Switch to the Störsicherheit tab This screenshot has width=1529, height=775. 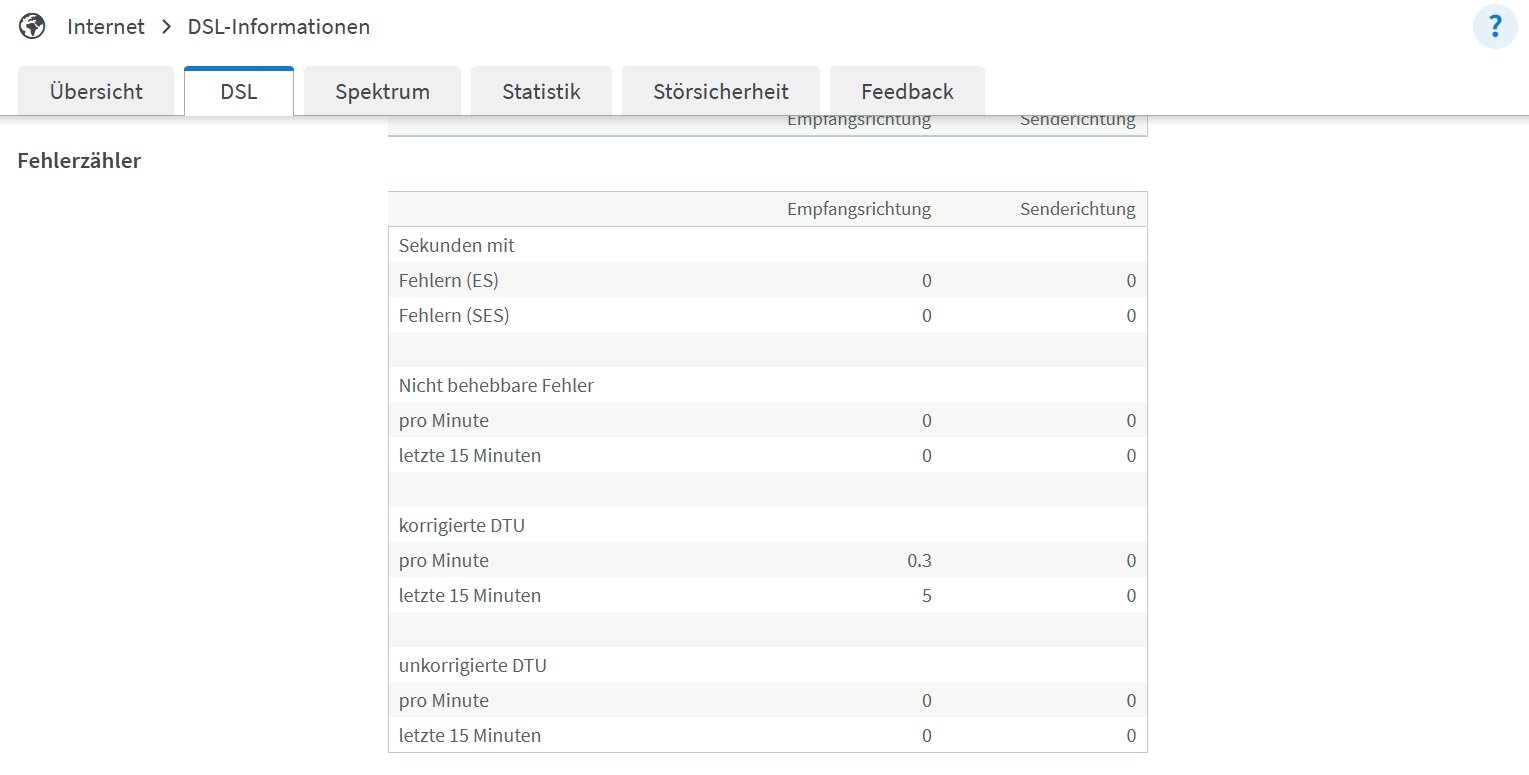[720, 92]
